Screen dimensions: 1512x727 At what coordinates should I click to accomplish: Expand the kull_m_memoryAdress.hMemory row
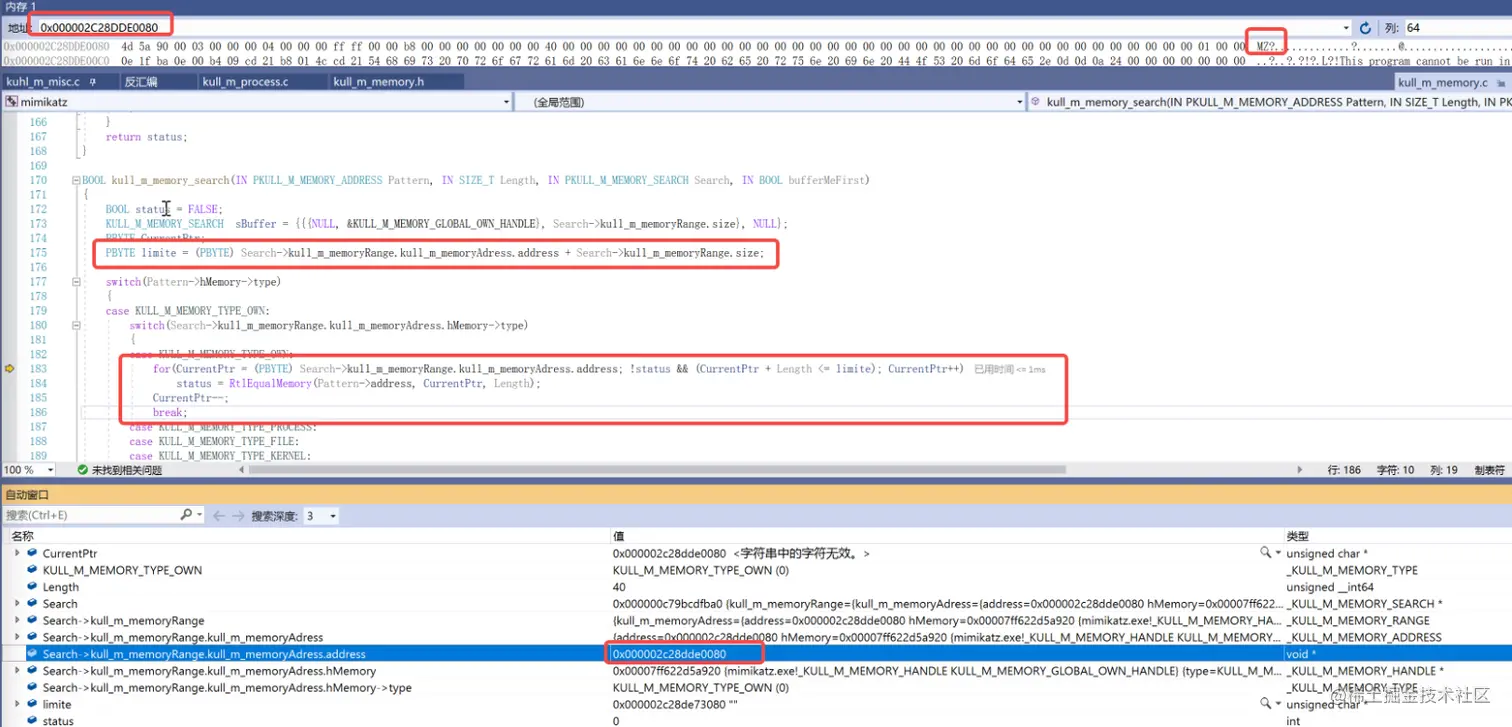click(16, 671)
